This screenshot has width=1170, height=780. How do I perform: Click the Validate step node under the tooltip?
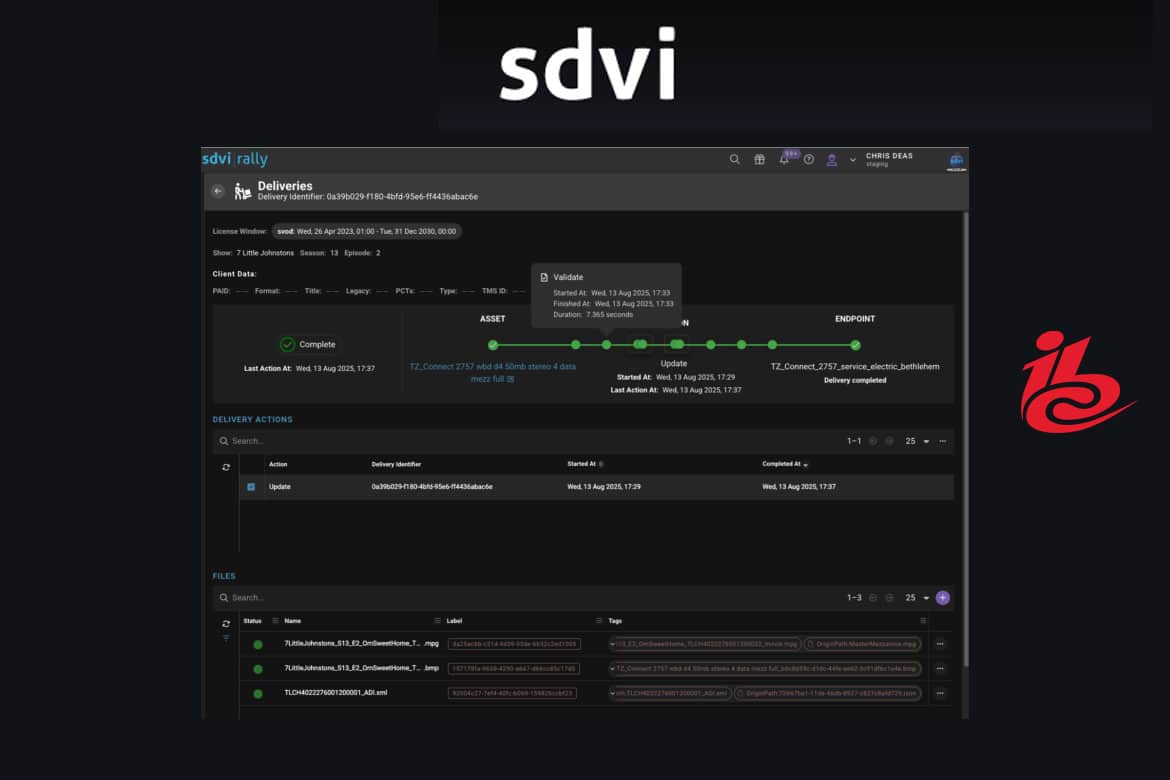pyautogui.click(x=607, y=345)
